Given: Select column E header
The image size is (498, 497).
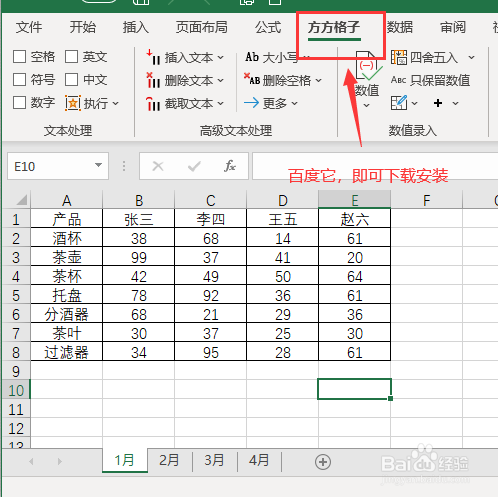Looking at the screenshot, I should [355, 200].
